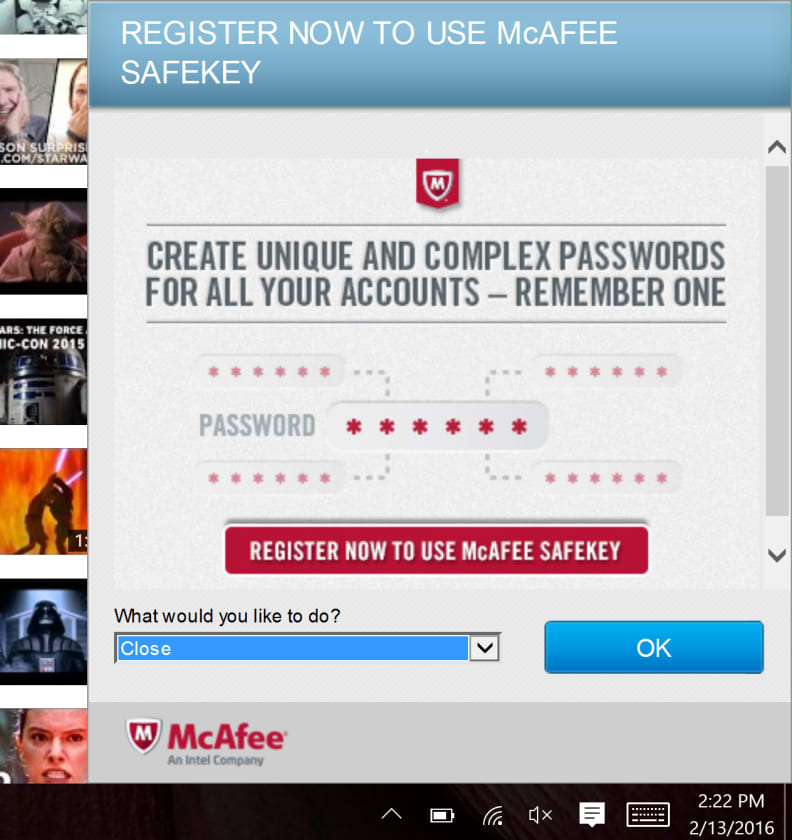Open the Darth Vader video thumbnail
Screen dimensions: 792x840
43,631
